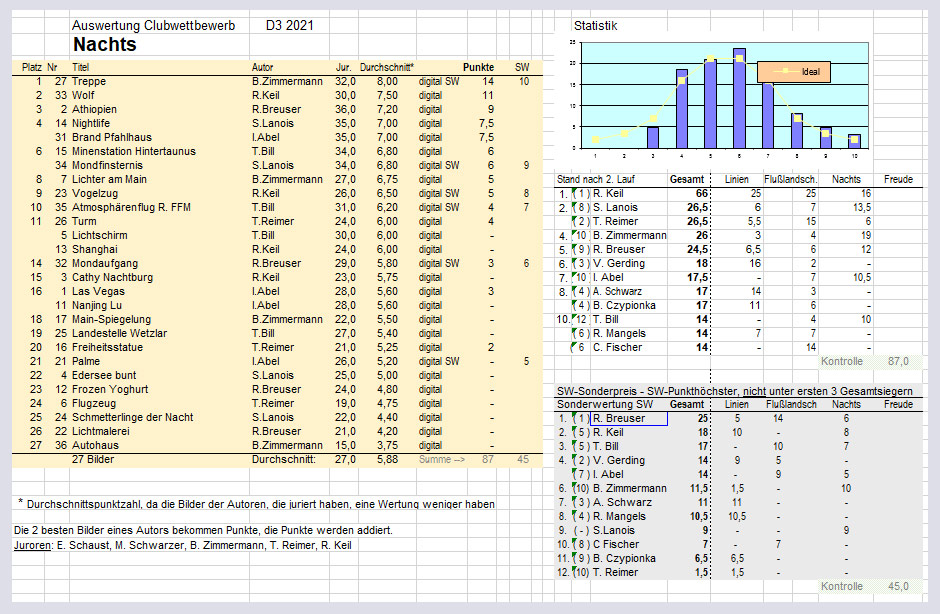940x614 pixels.
Task: Click the 'Turm' title cell
Action: coord(84,221)
